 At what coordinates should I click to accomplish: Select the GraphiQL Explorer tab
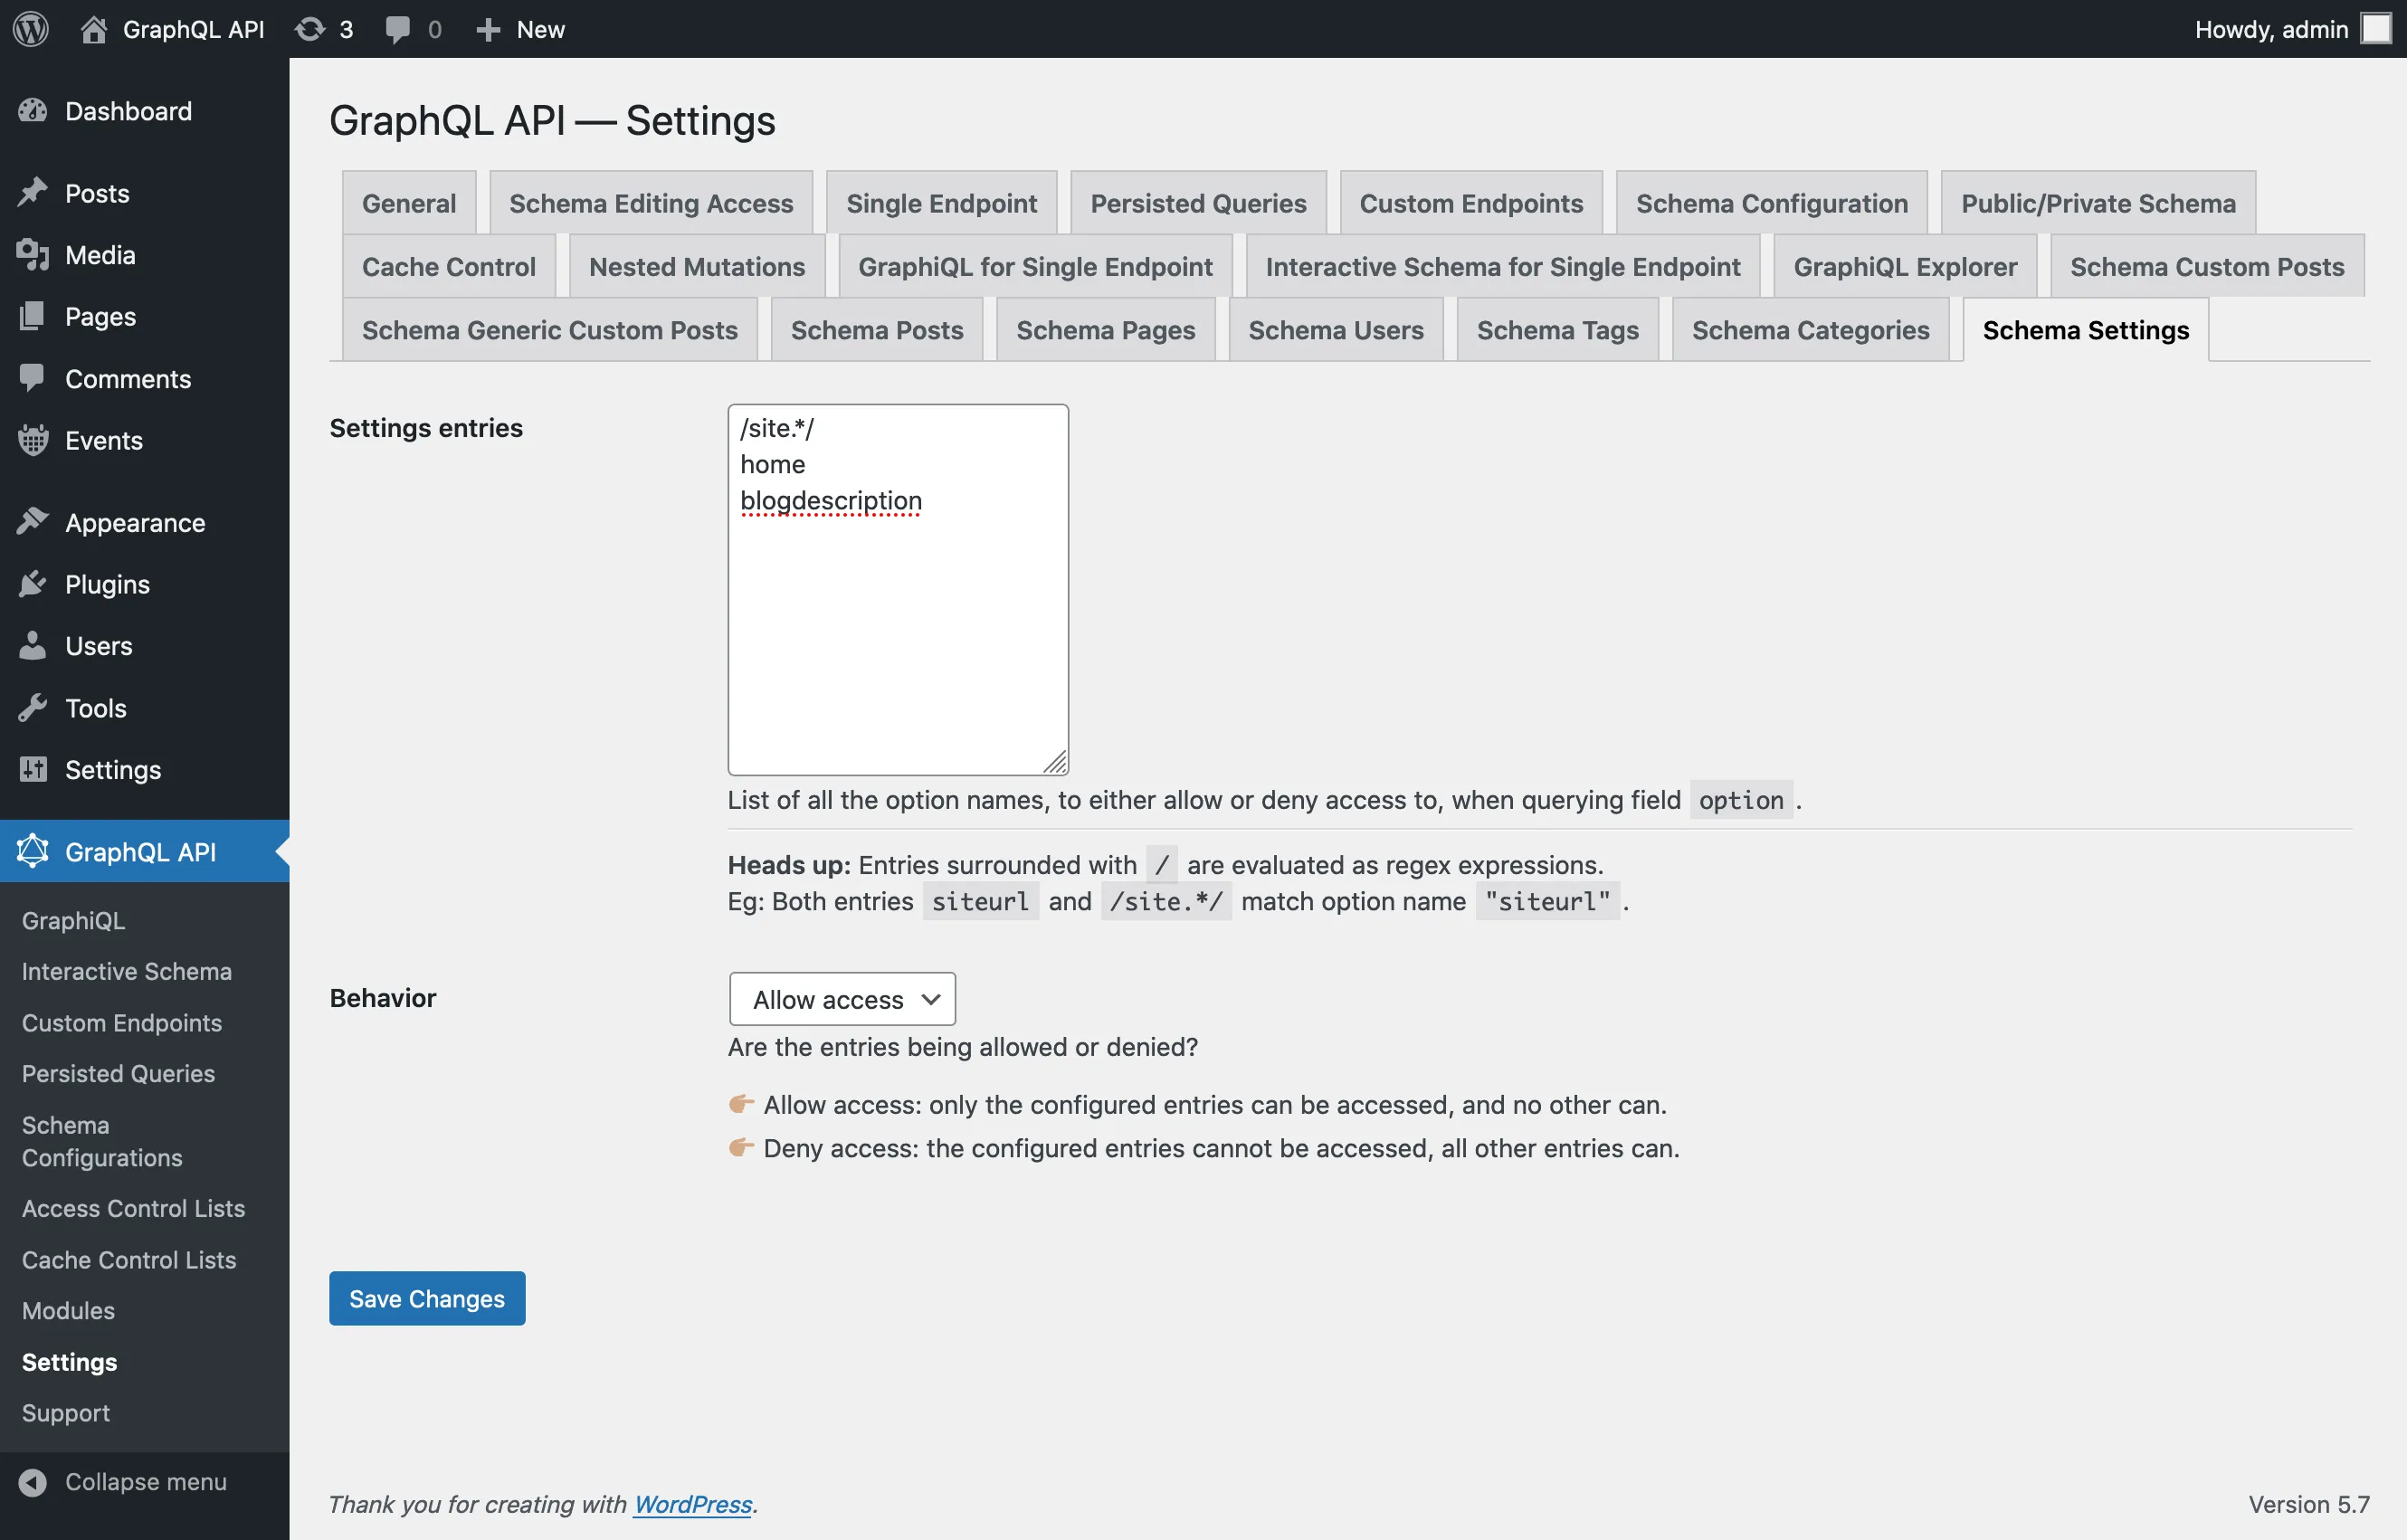tap(1905, 266)
